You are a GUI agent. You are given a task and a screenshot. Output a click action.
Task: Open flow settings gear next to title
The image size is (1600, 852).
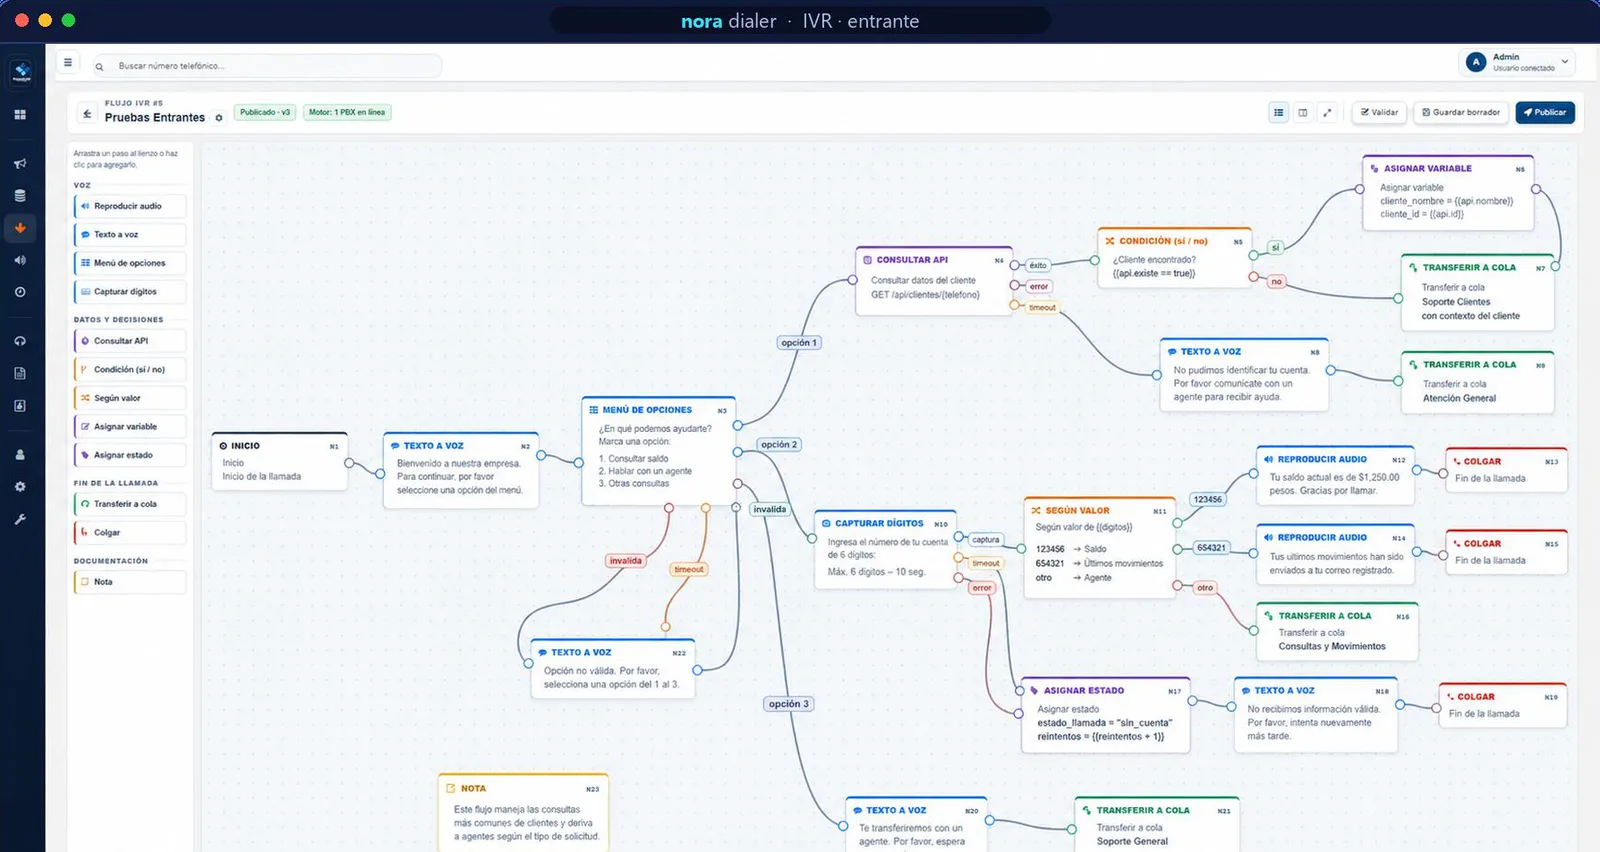click(x=219, y=118)
